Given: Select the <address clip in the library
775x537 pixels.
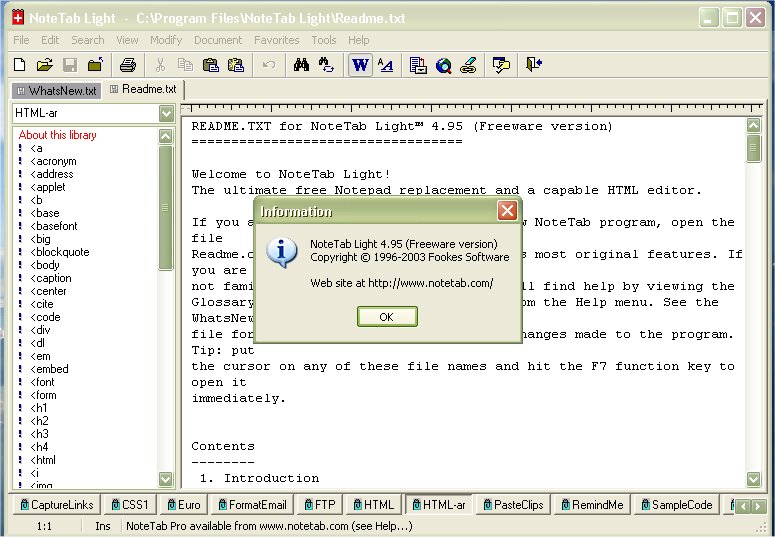Looking at the screenshot, I should [51, 174].
